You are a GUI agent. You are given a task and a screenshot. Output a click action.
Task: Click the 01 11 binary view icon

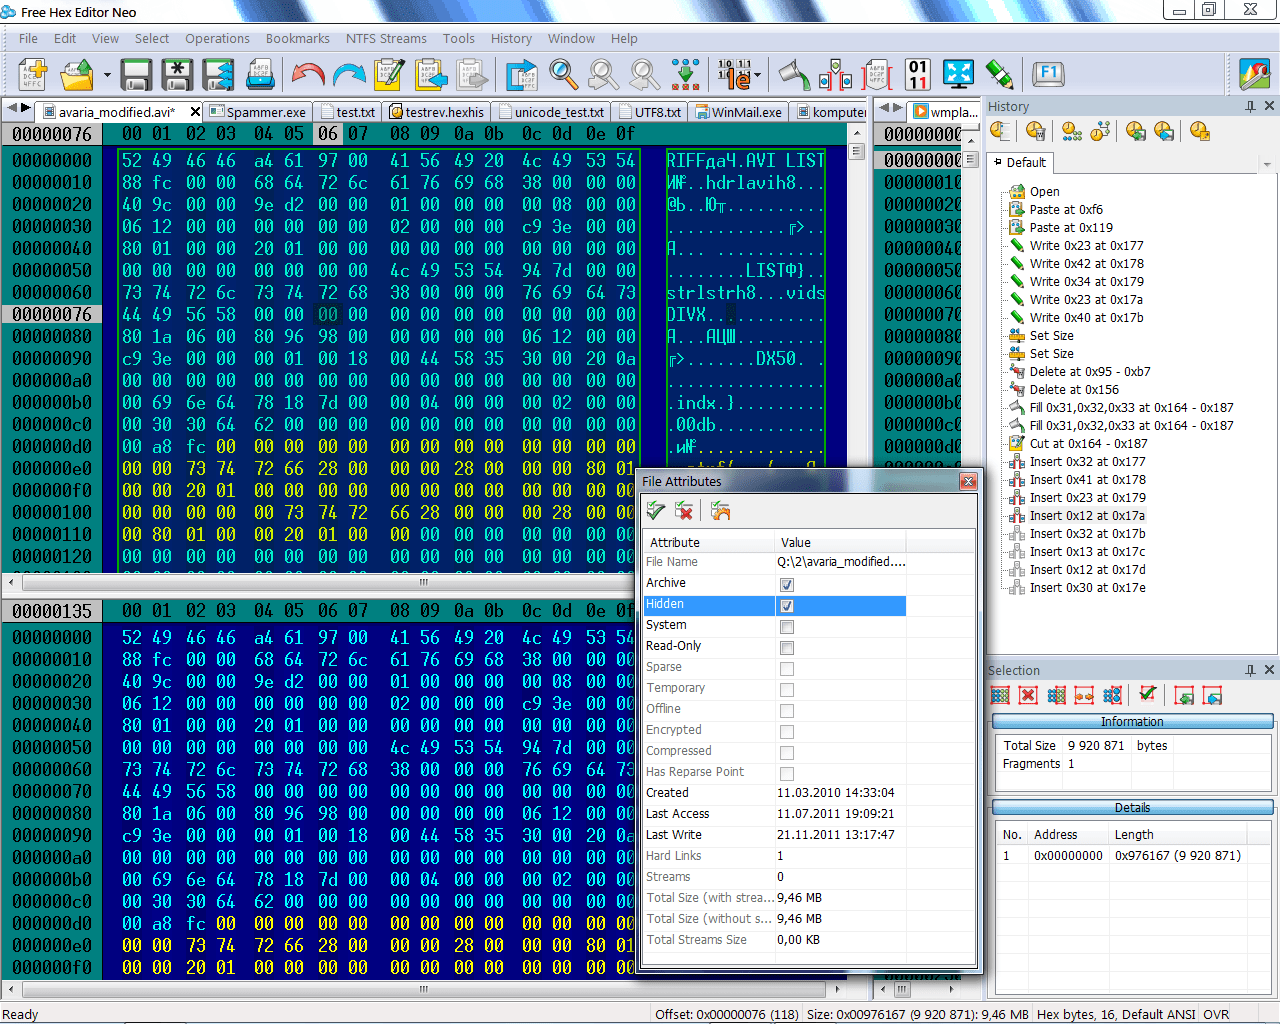tap(918, 74)
